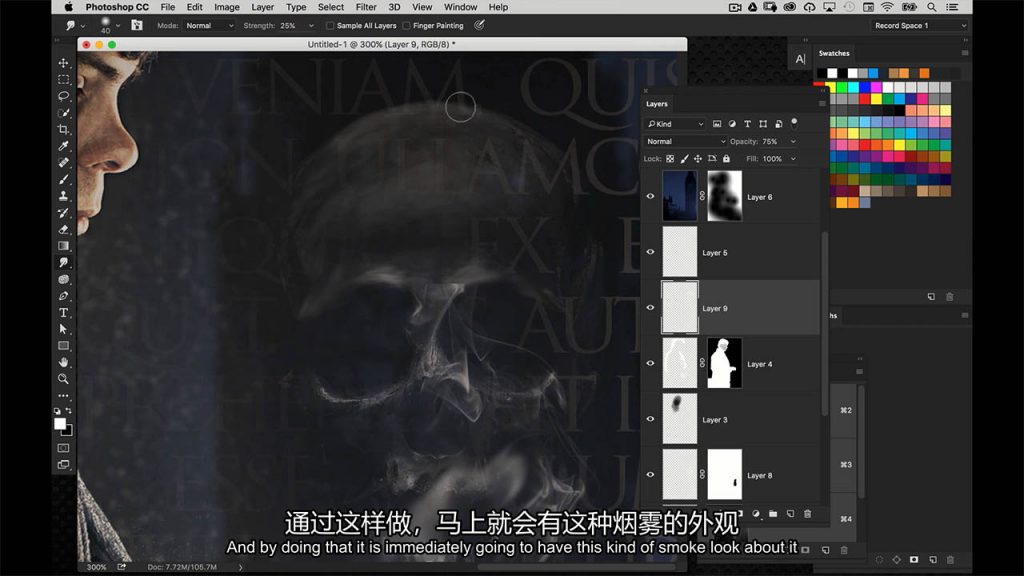1024x576 pixels.
Task: Open the Brush Settings panel toggle
Action: coord(136,25)
